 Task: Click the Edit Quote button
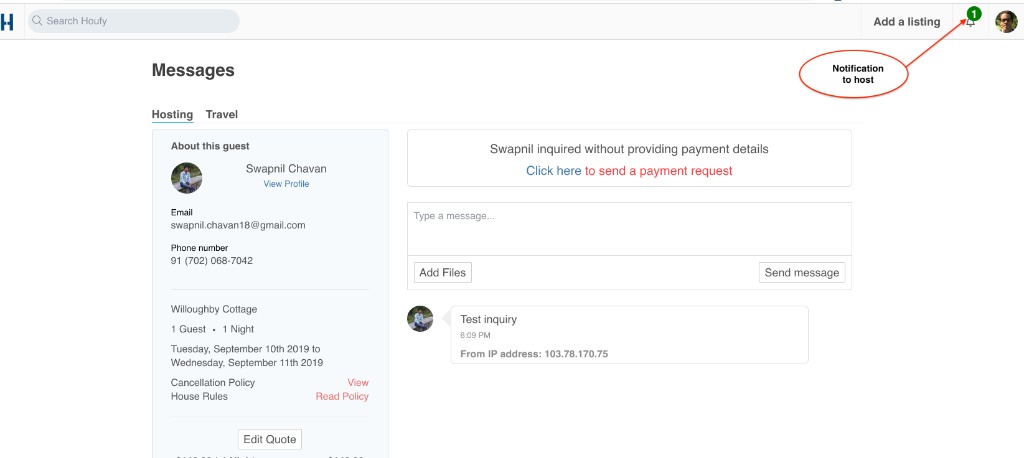(x=270, y=440)
